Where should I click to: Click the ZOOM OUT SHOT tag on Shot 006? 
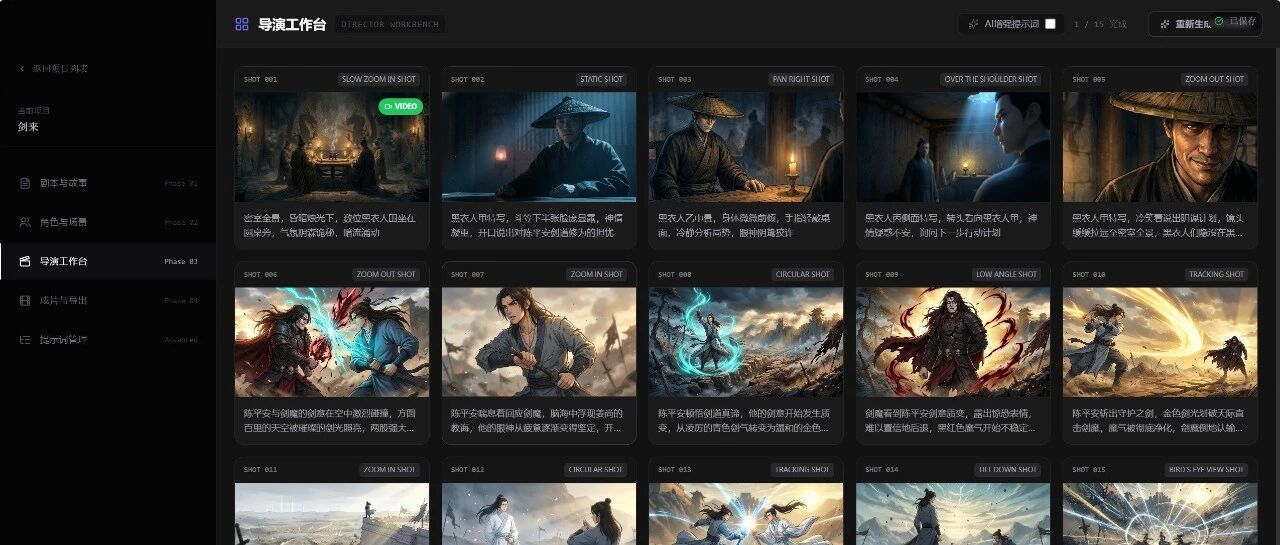point(386,274)
